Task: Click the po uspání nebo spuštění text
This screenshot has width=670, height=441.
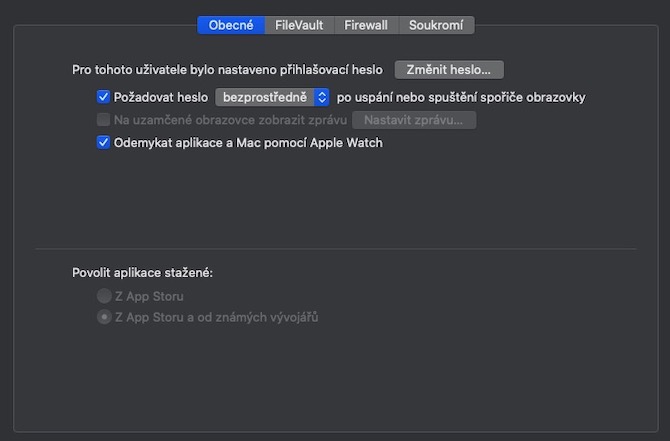Action: [x=460, y=97]
